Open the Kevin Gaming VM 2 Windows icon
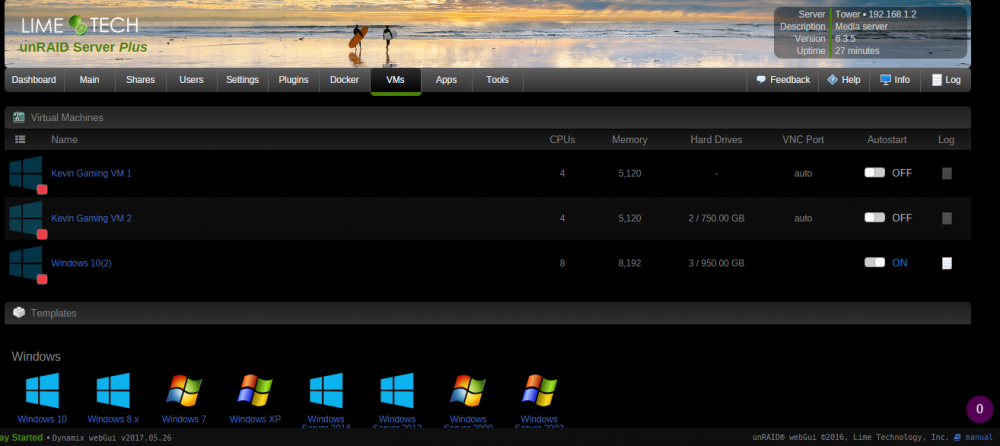Screen dimensions: 1000x446 click(26, 218)
